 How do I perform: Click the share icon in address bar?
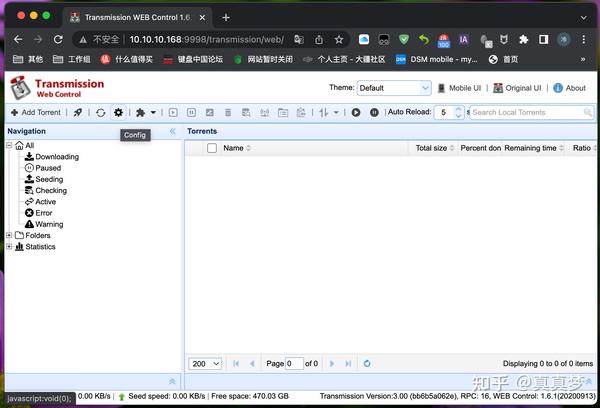tap(319, 39)
